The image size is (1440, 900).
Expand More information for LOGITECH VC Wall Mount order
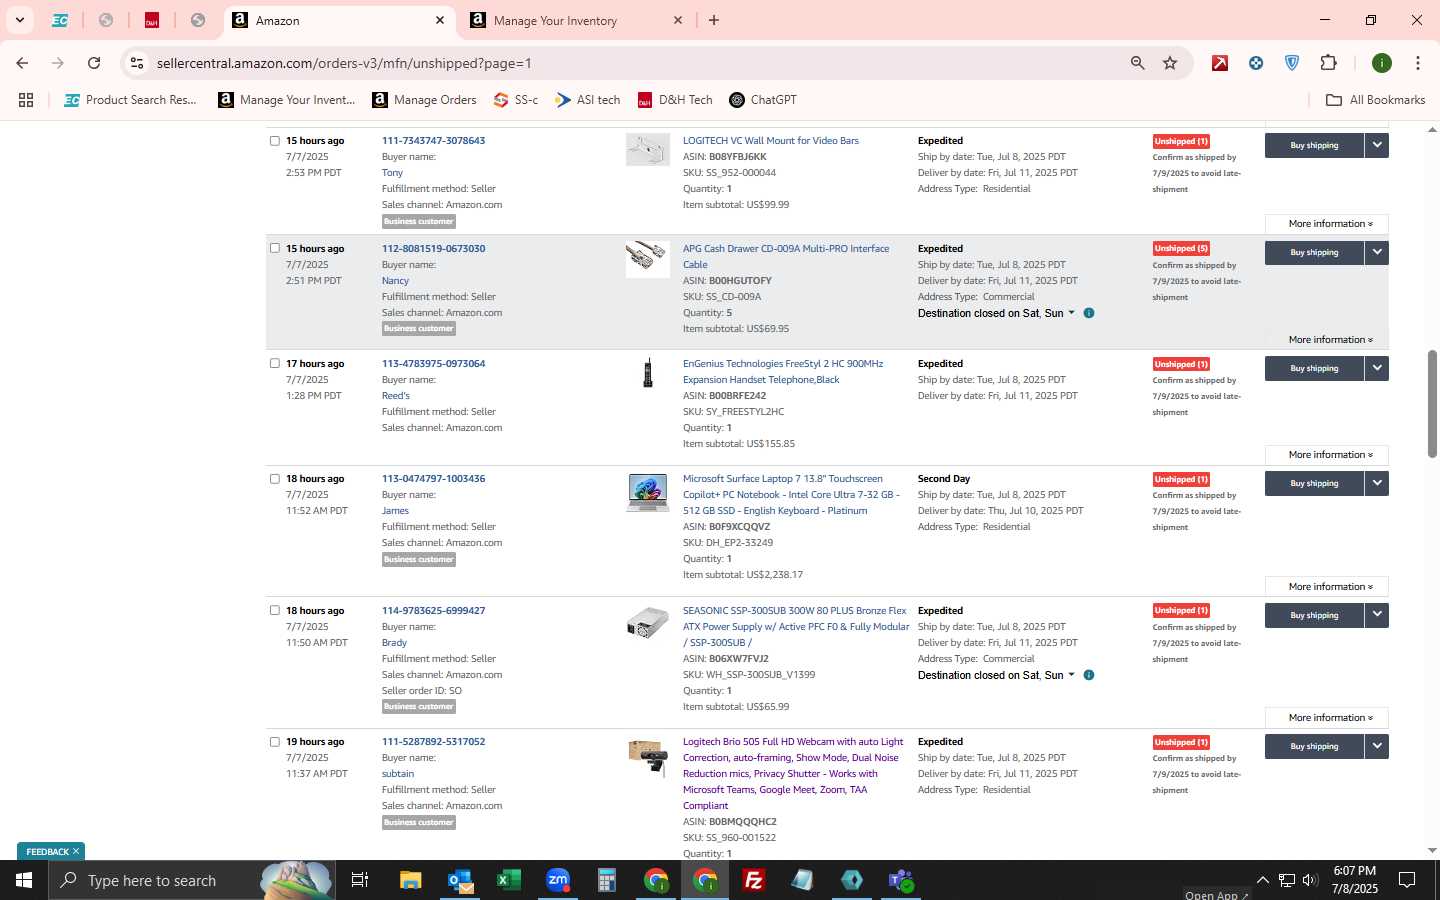1326,224
